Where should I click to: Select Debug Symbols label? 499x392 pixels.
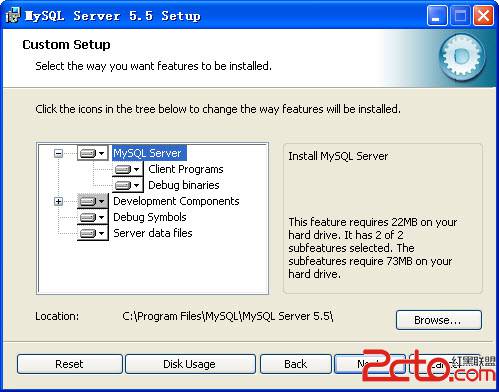point(150,217)
